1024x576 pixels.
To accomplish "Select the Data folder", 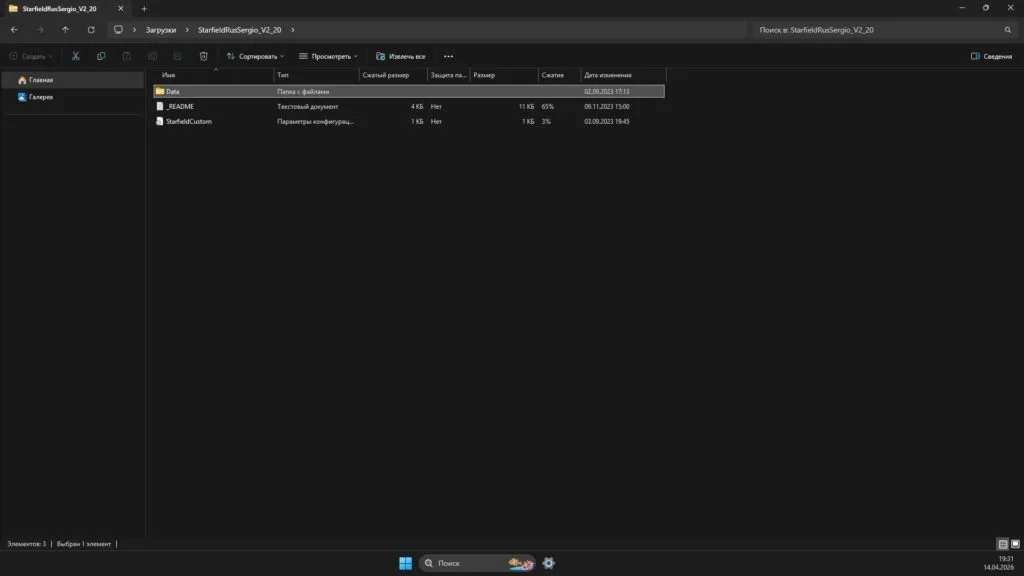I will [x=409, y=91].
